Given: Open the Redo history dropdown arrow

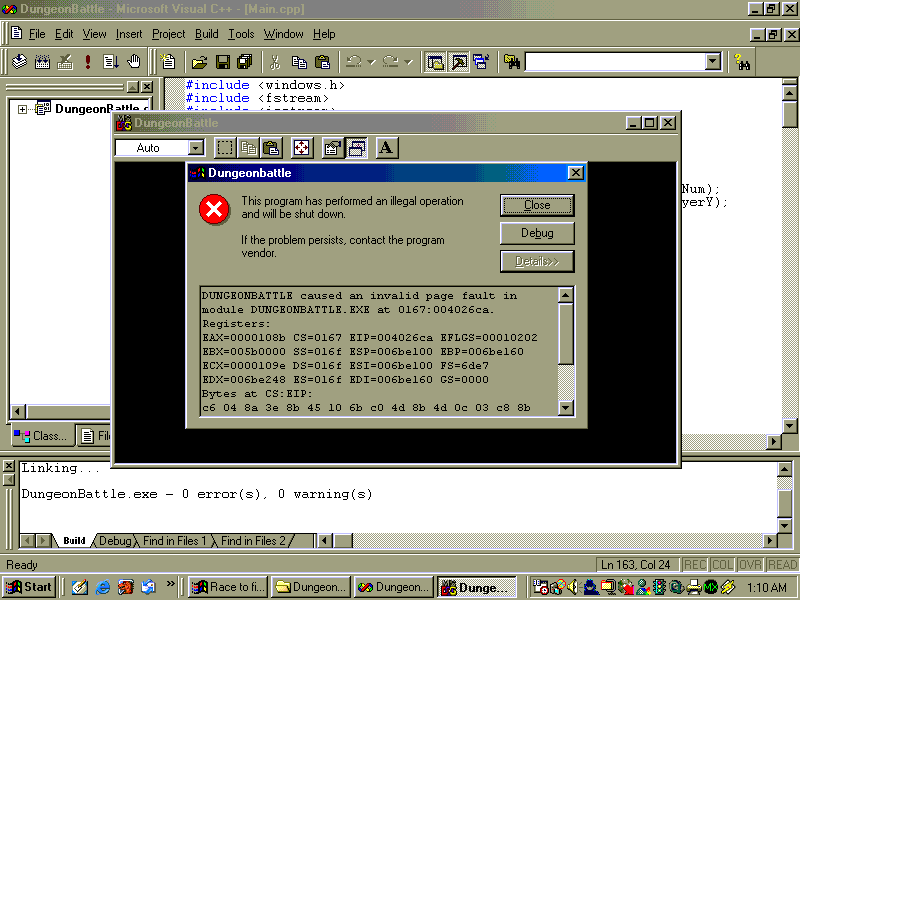Looking at the screenshot, I should [408, 62].
